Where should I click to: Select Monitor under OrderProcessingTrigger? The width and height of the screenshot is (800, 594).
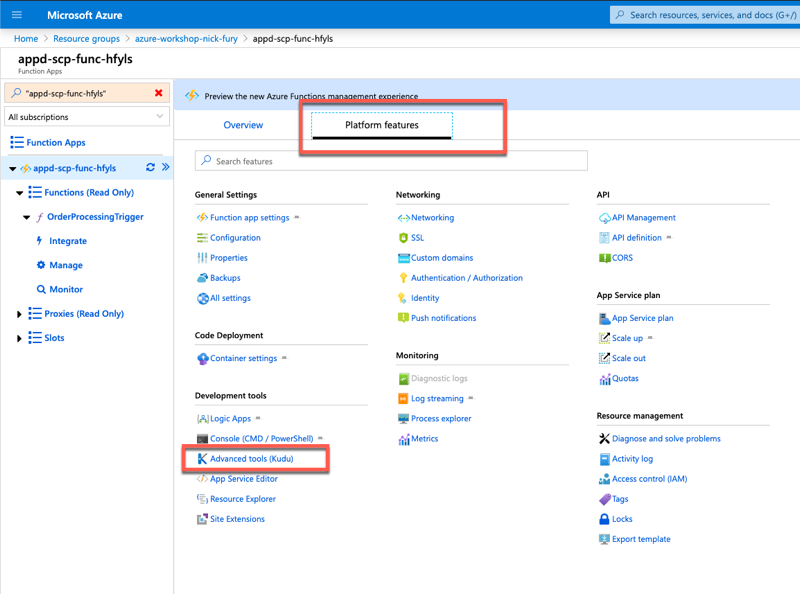point(66,289)
